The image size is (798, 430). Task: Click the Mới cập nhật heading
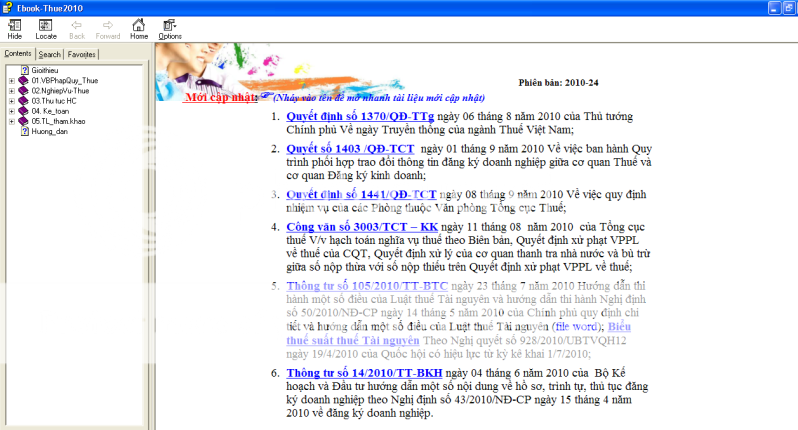pos(221,97)
